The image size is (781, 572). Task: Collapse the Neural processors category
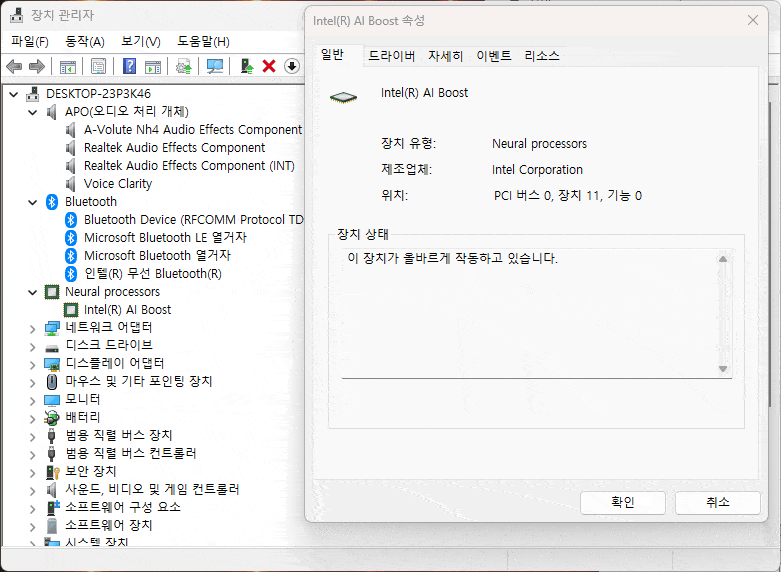tap(33, 292)
